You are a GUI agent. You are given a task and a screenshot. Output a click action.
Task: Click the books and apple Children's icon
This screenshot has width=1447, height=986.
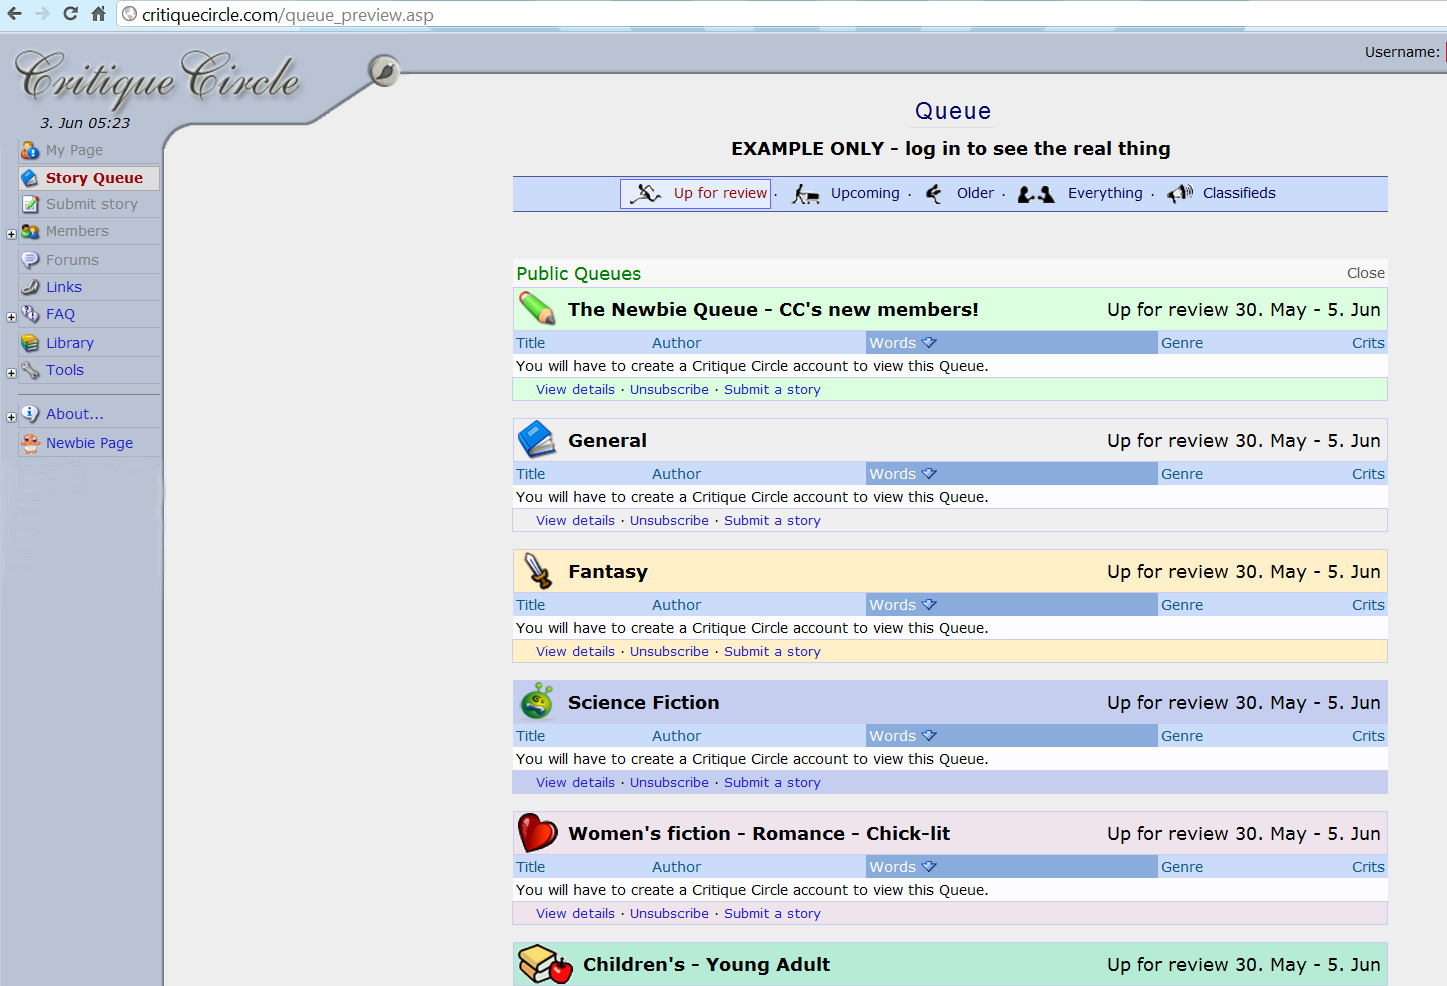(x=545, y=964)
